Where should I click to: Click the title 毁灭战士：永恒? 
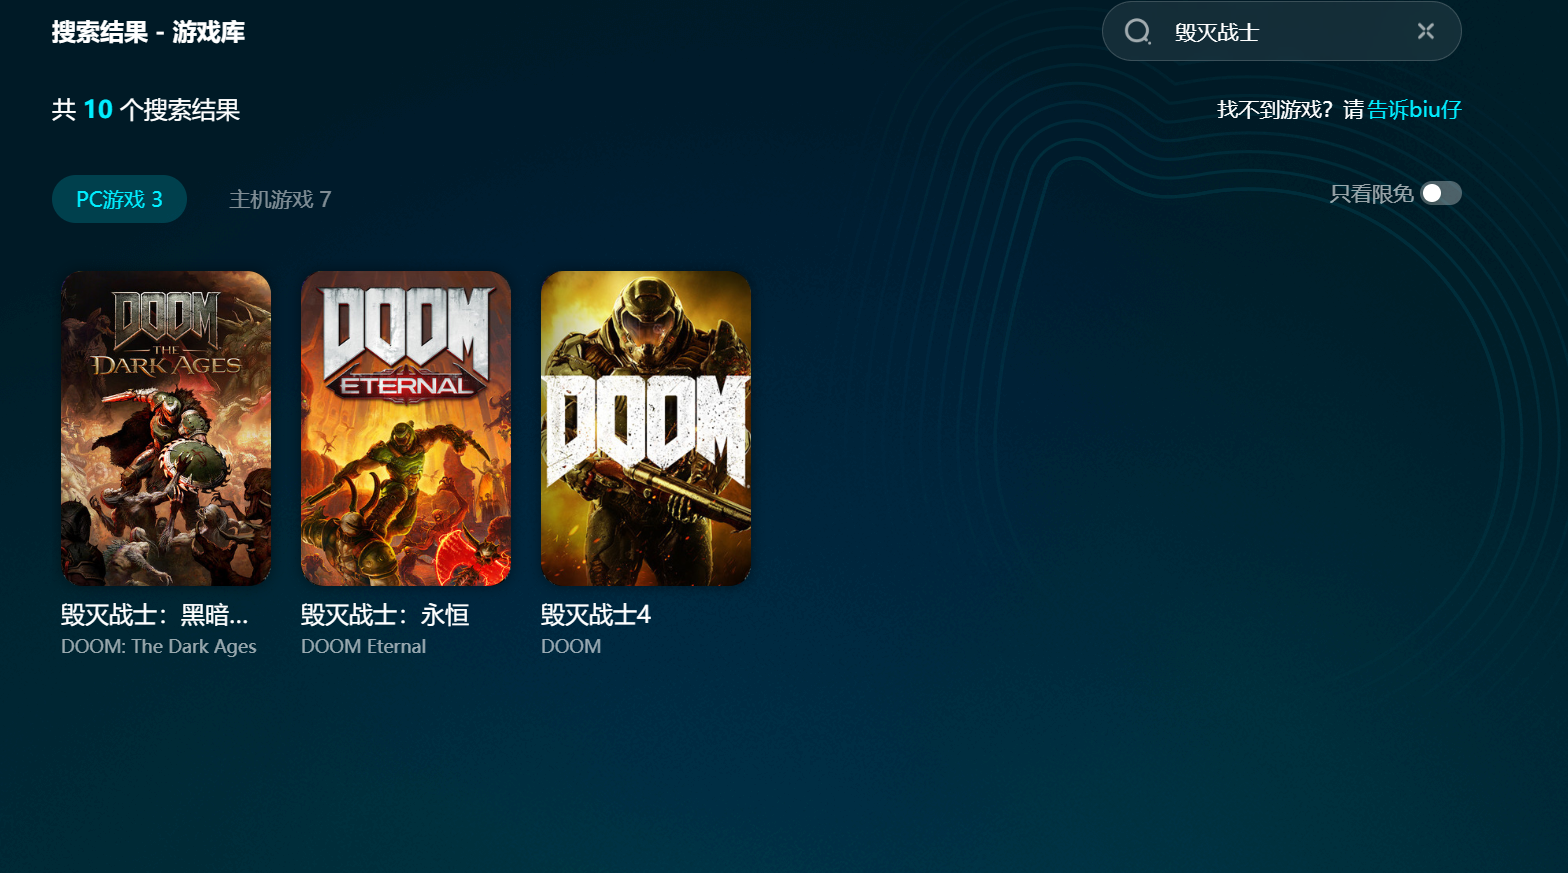point(385,615)
